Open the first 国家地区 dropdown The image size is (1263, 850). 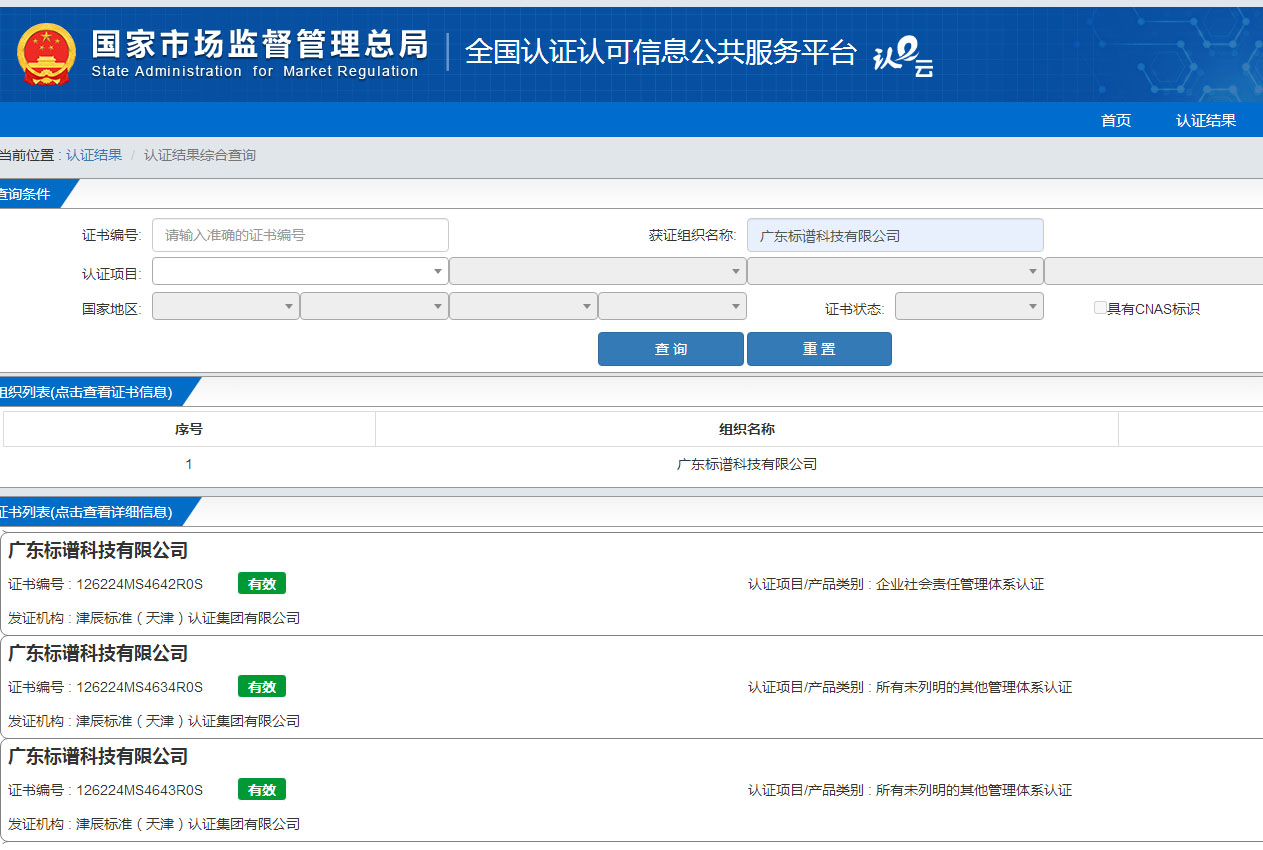click(225, 307)
